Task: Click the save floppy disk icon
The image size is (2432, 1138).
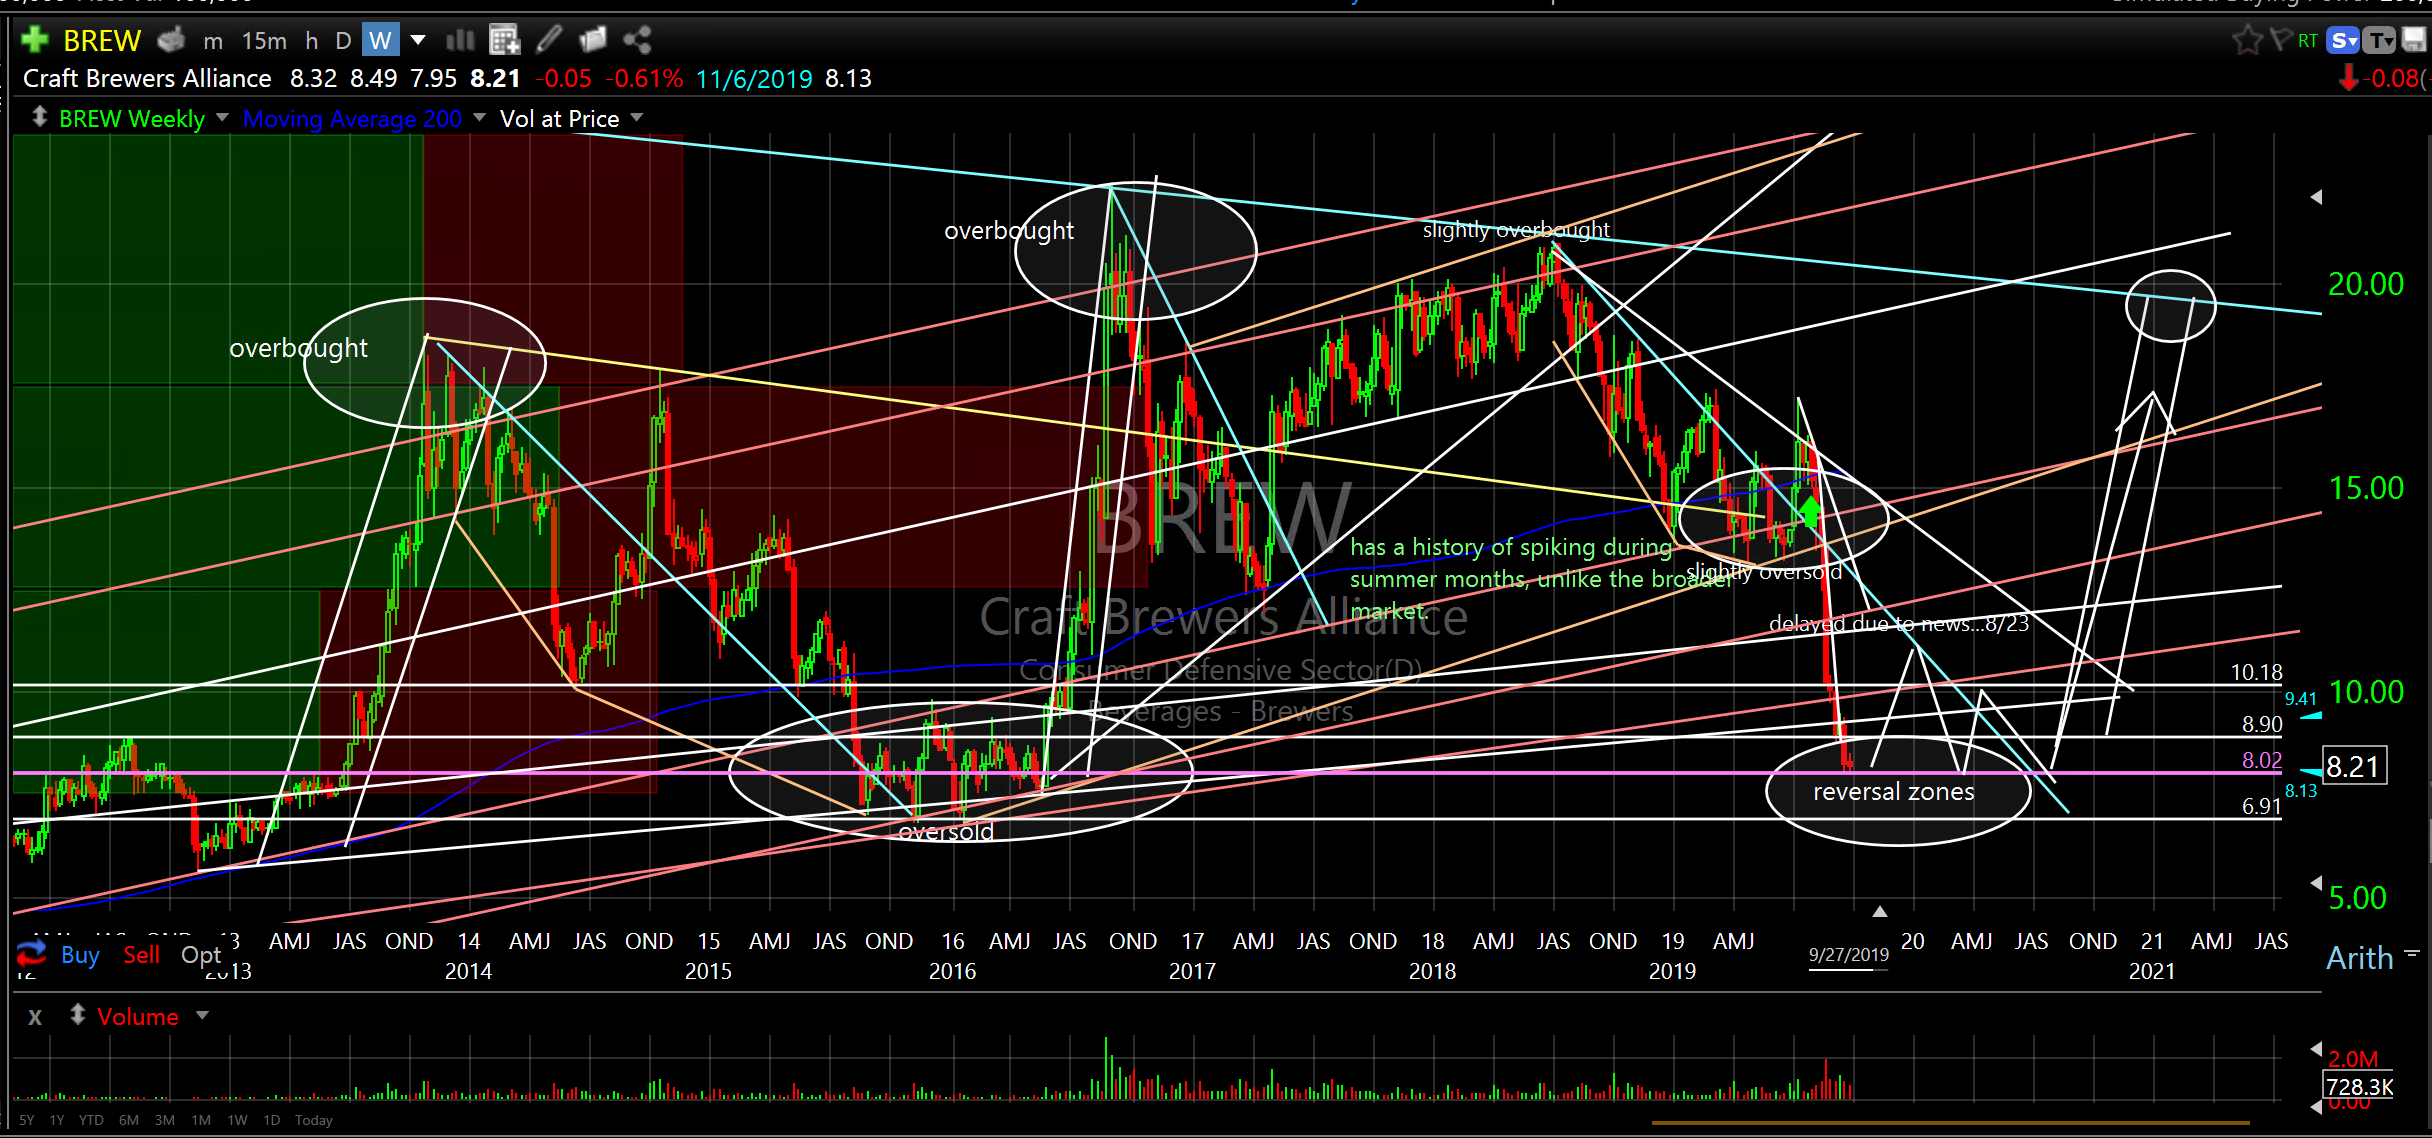Action: (x=2414, y=40)
